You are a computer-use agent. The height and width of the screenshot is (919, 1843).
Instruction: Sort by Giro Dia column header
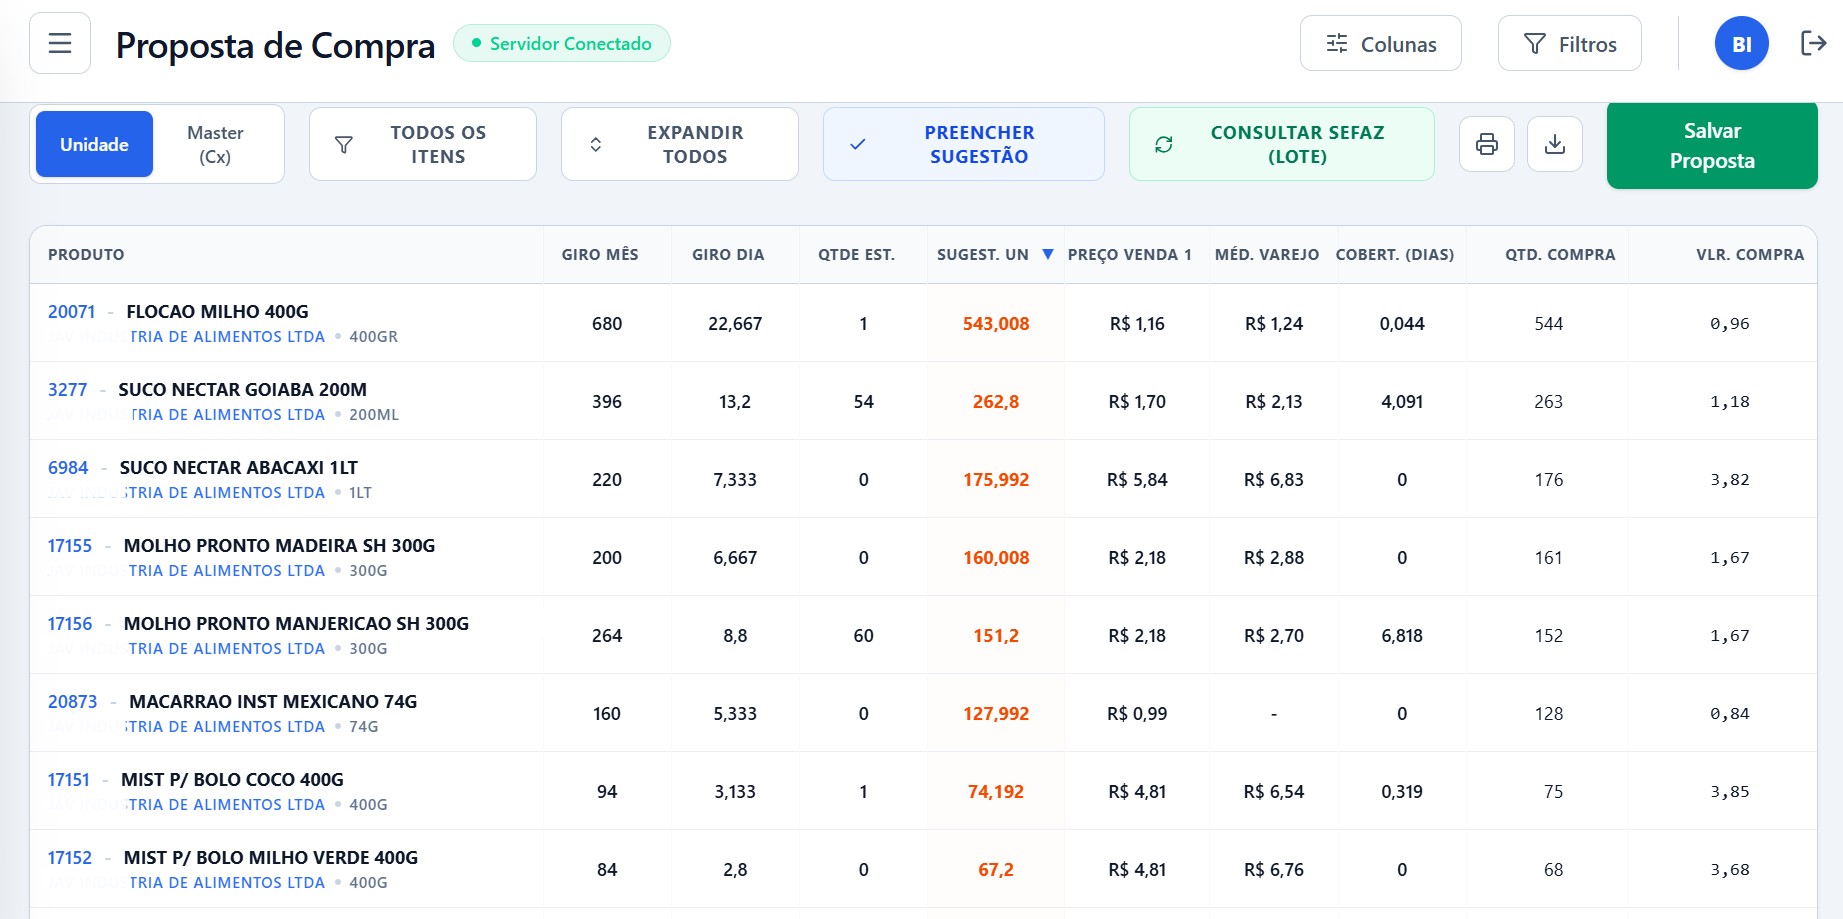tap(728, 254)
